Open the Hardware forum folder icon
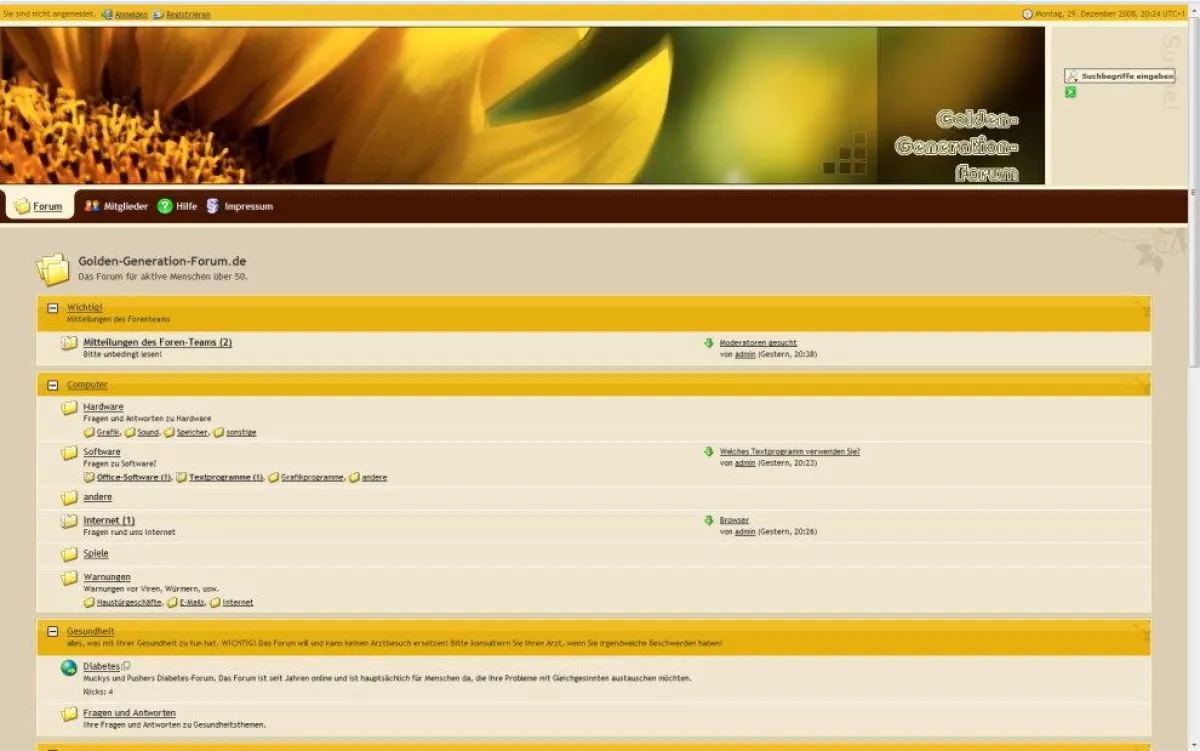Image resolution: width=1200 pixels, height=751 pixels. (x=68, y=406)
